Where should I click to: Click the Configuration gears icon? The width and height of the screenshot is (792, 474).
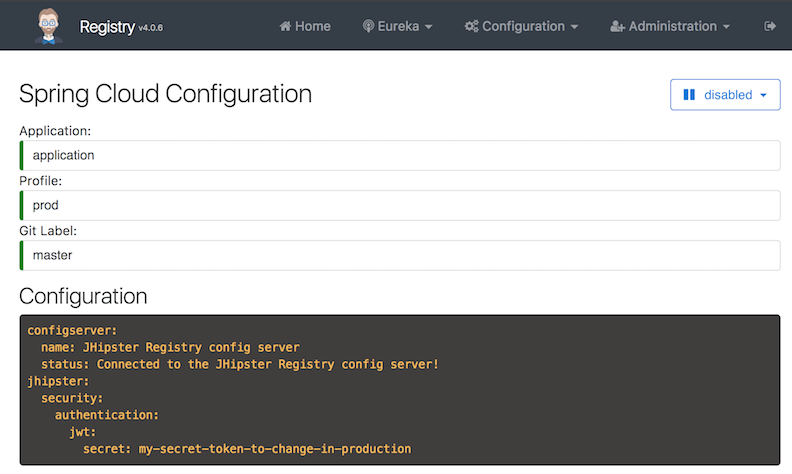click(471, 26)
